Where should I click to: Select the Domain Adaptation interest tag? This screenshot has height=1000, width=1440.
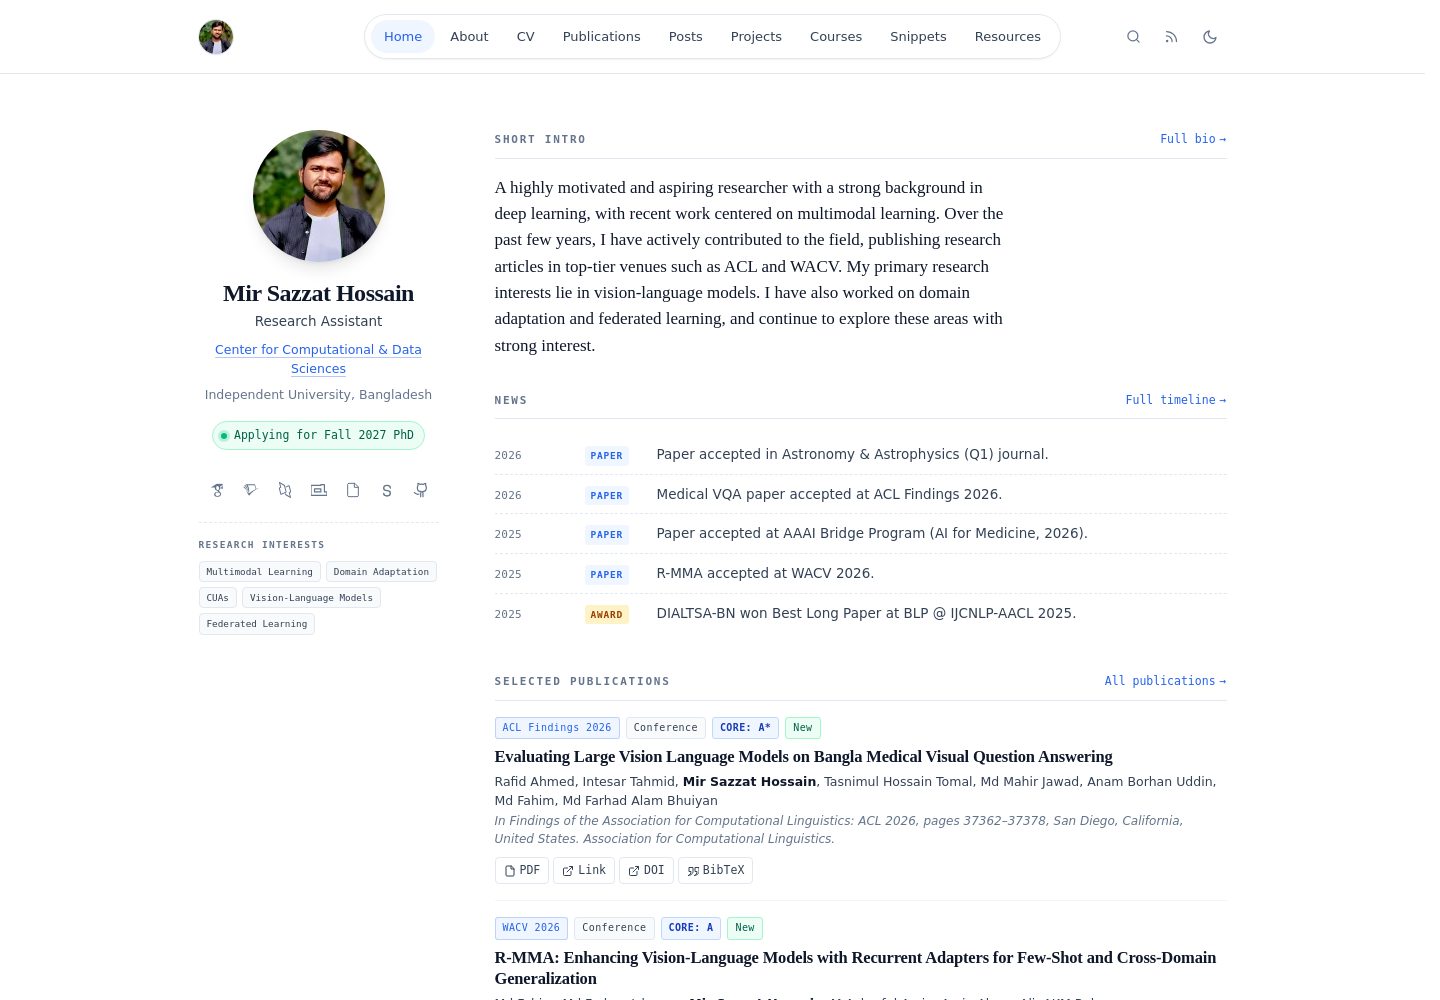pyautogui.click(x=381, y=572)
